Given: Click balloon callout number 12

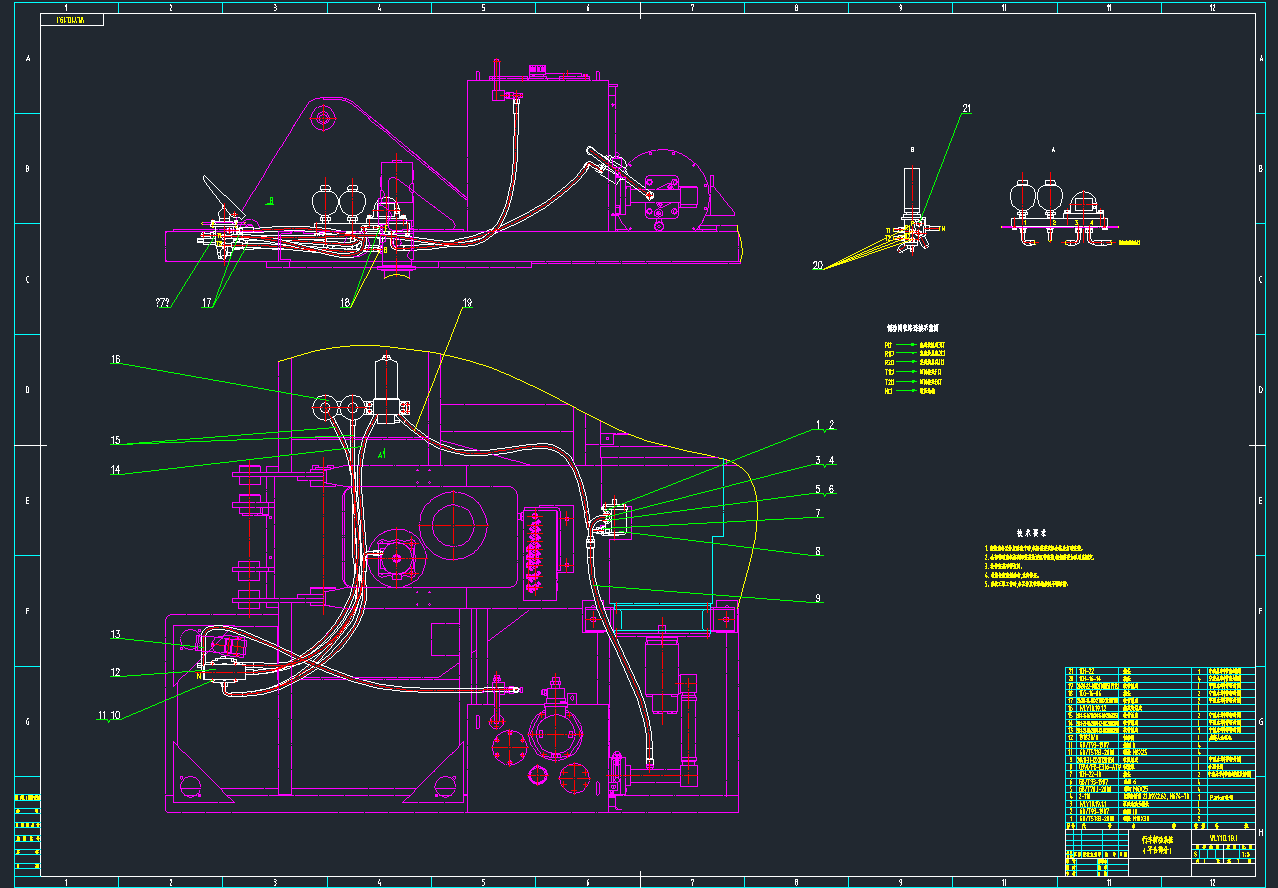Looking at the screenshot, I should 116,672.
